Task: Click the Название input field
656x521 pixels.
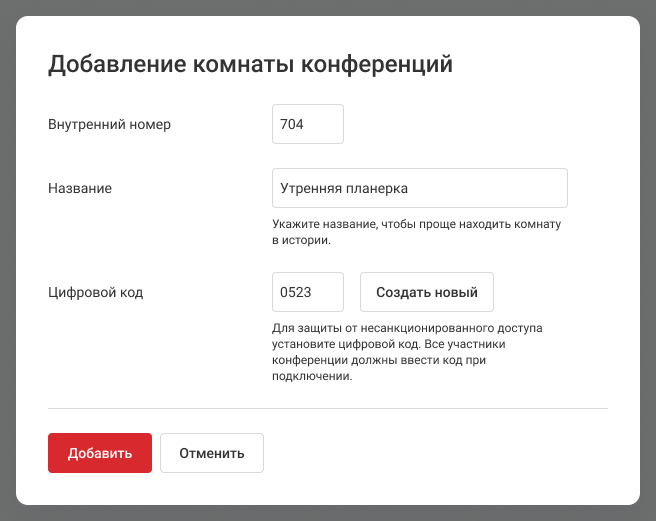Action: coord(419,188)
